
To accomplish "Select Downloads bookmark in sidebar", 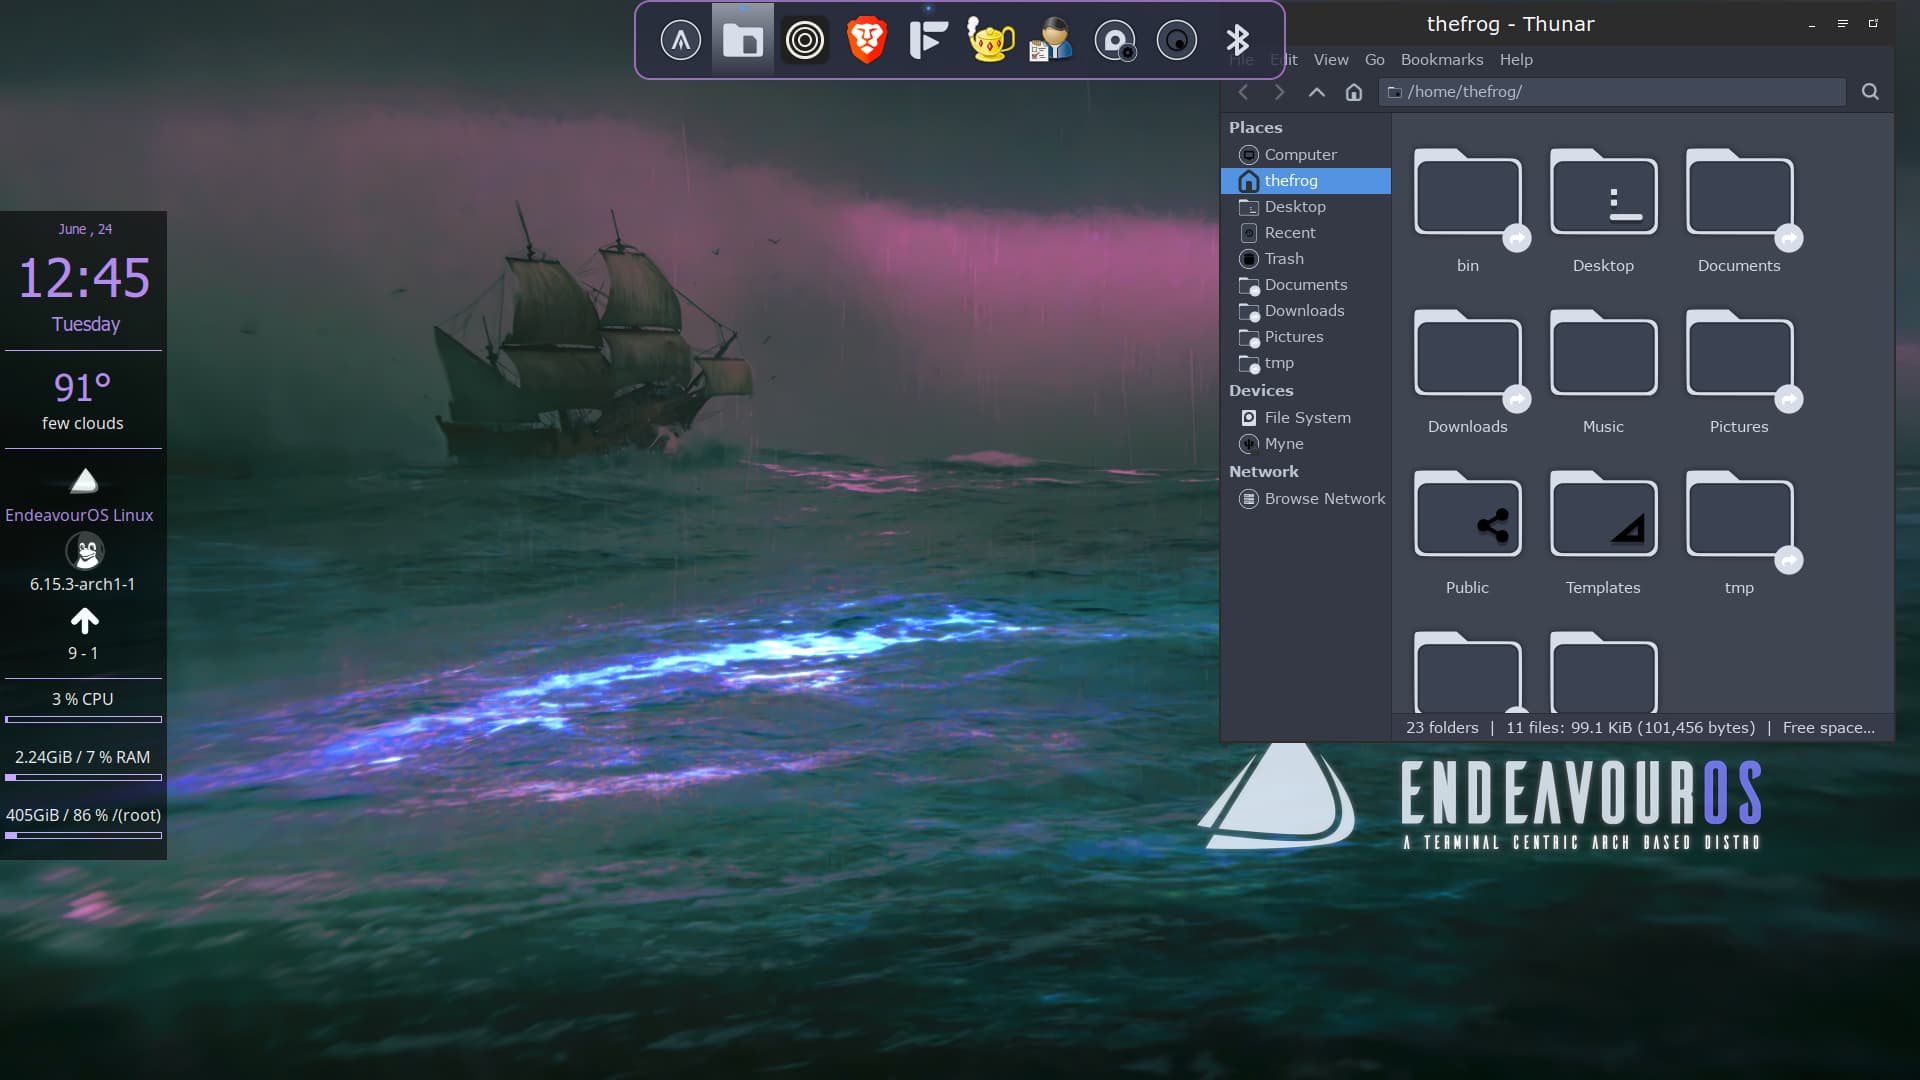I will point(1304,311).
